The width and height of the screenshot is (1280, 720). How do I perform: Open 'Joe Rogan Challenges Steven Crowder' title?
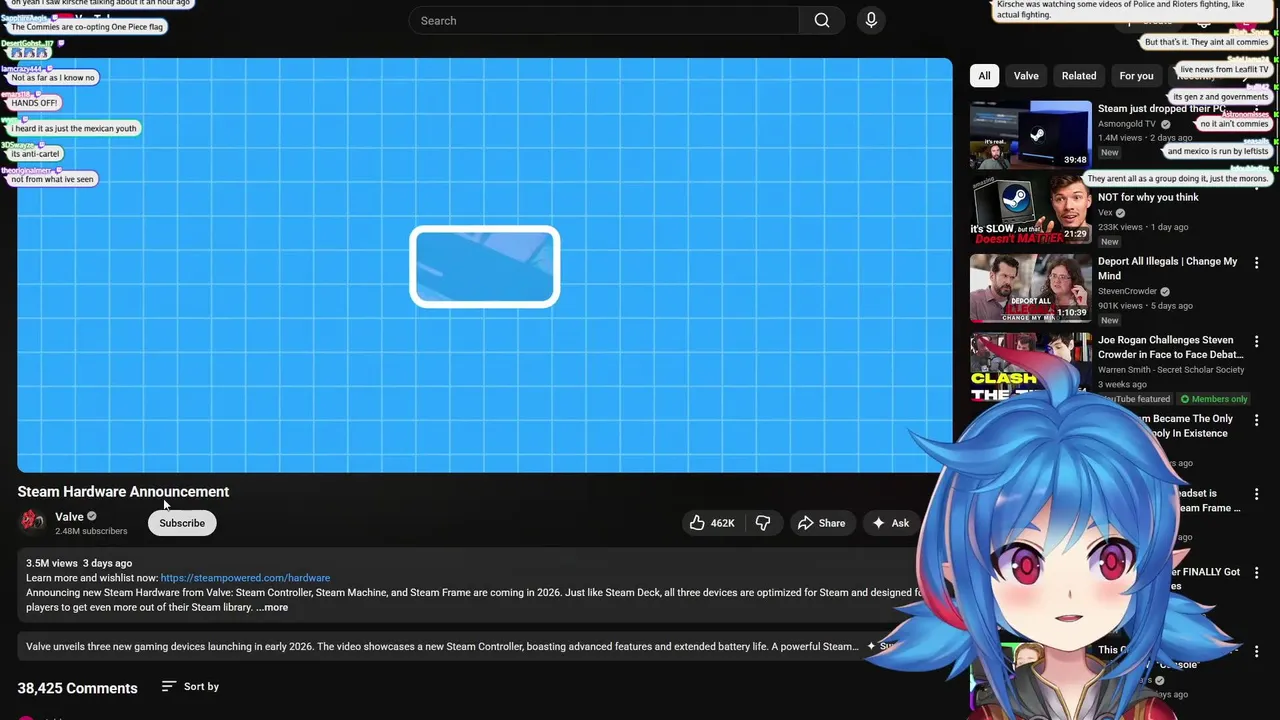(1171, 347)
